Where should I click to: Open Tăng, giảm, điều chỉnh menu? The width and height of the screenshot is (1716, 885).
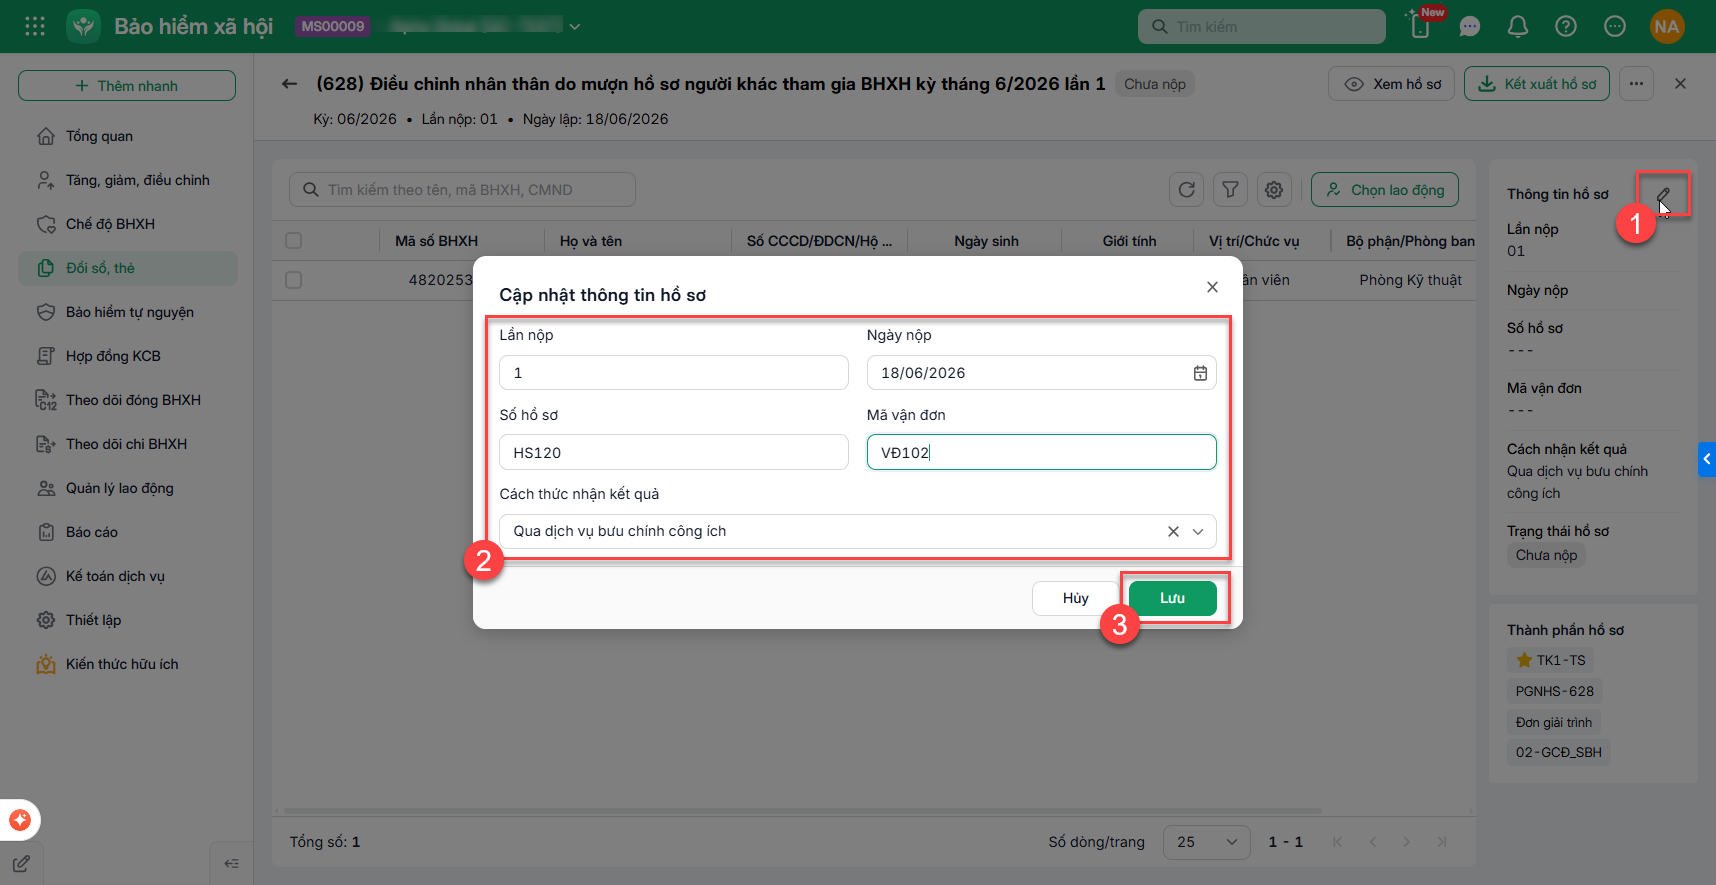tap(128, 180)
